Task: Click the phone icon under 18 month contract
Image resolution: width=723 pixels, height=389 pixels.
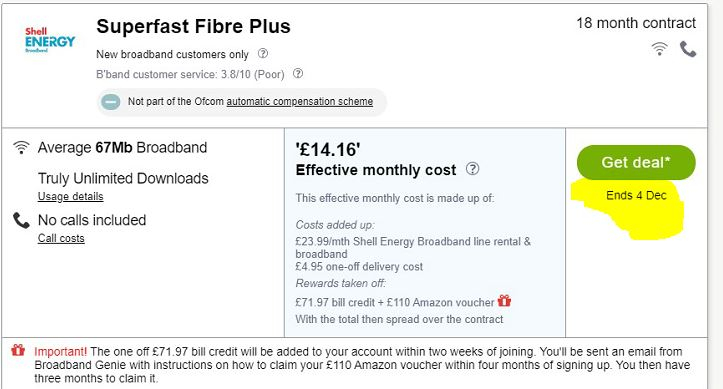Action: point(687,49)
